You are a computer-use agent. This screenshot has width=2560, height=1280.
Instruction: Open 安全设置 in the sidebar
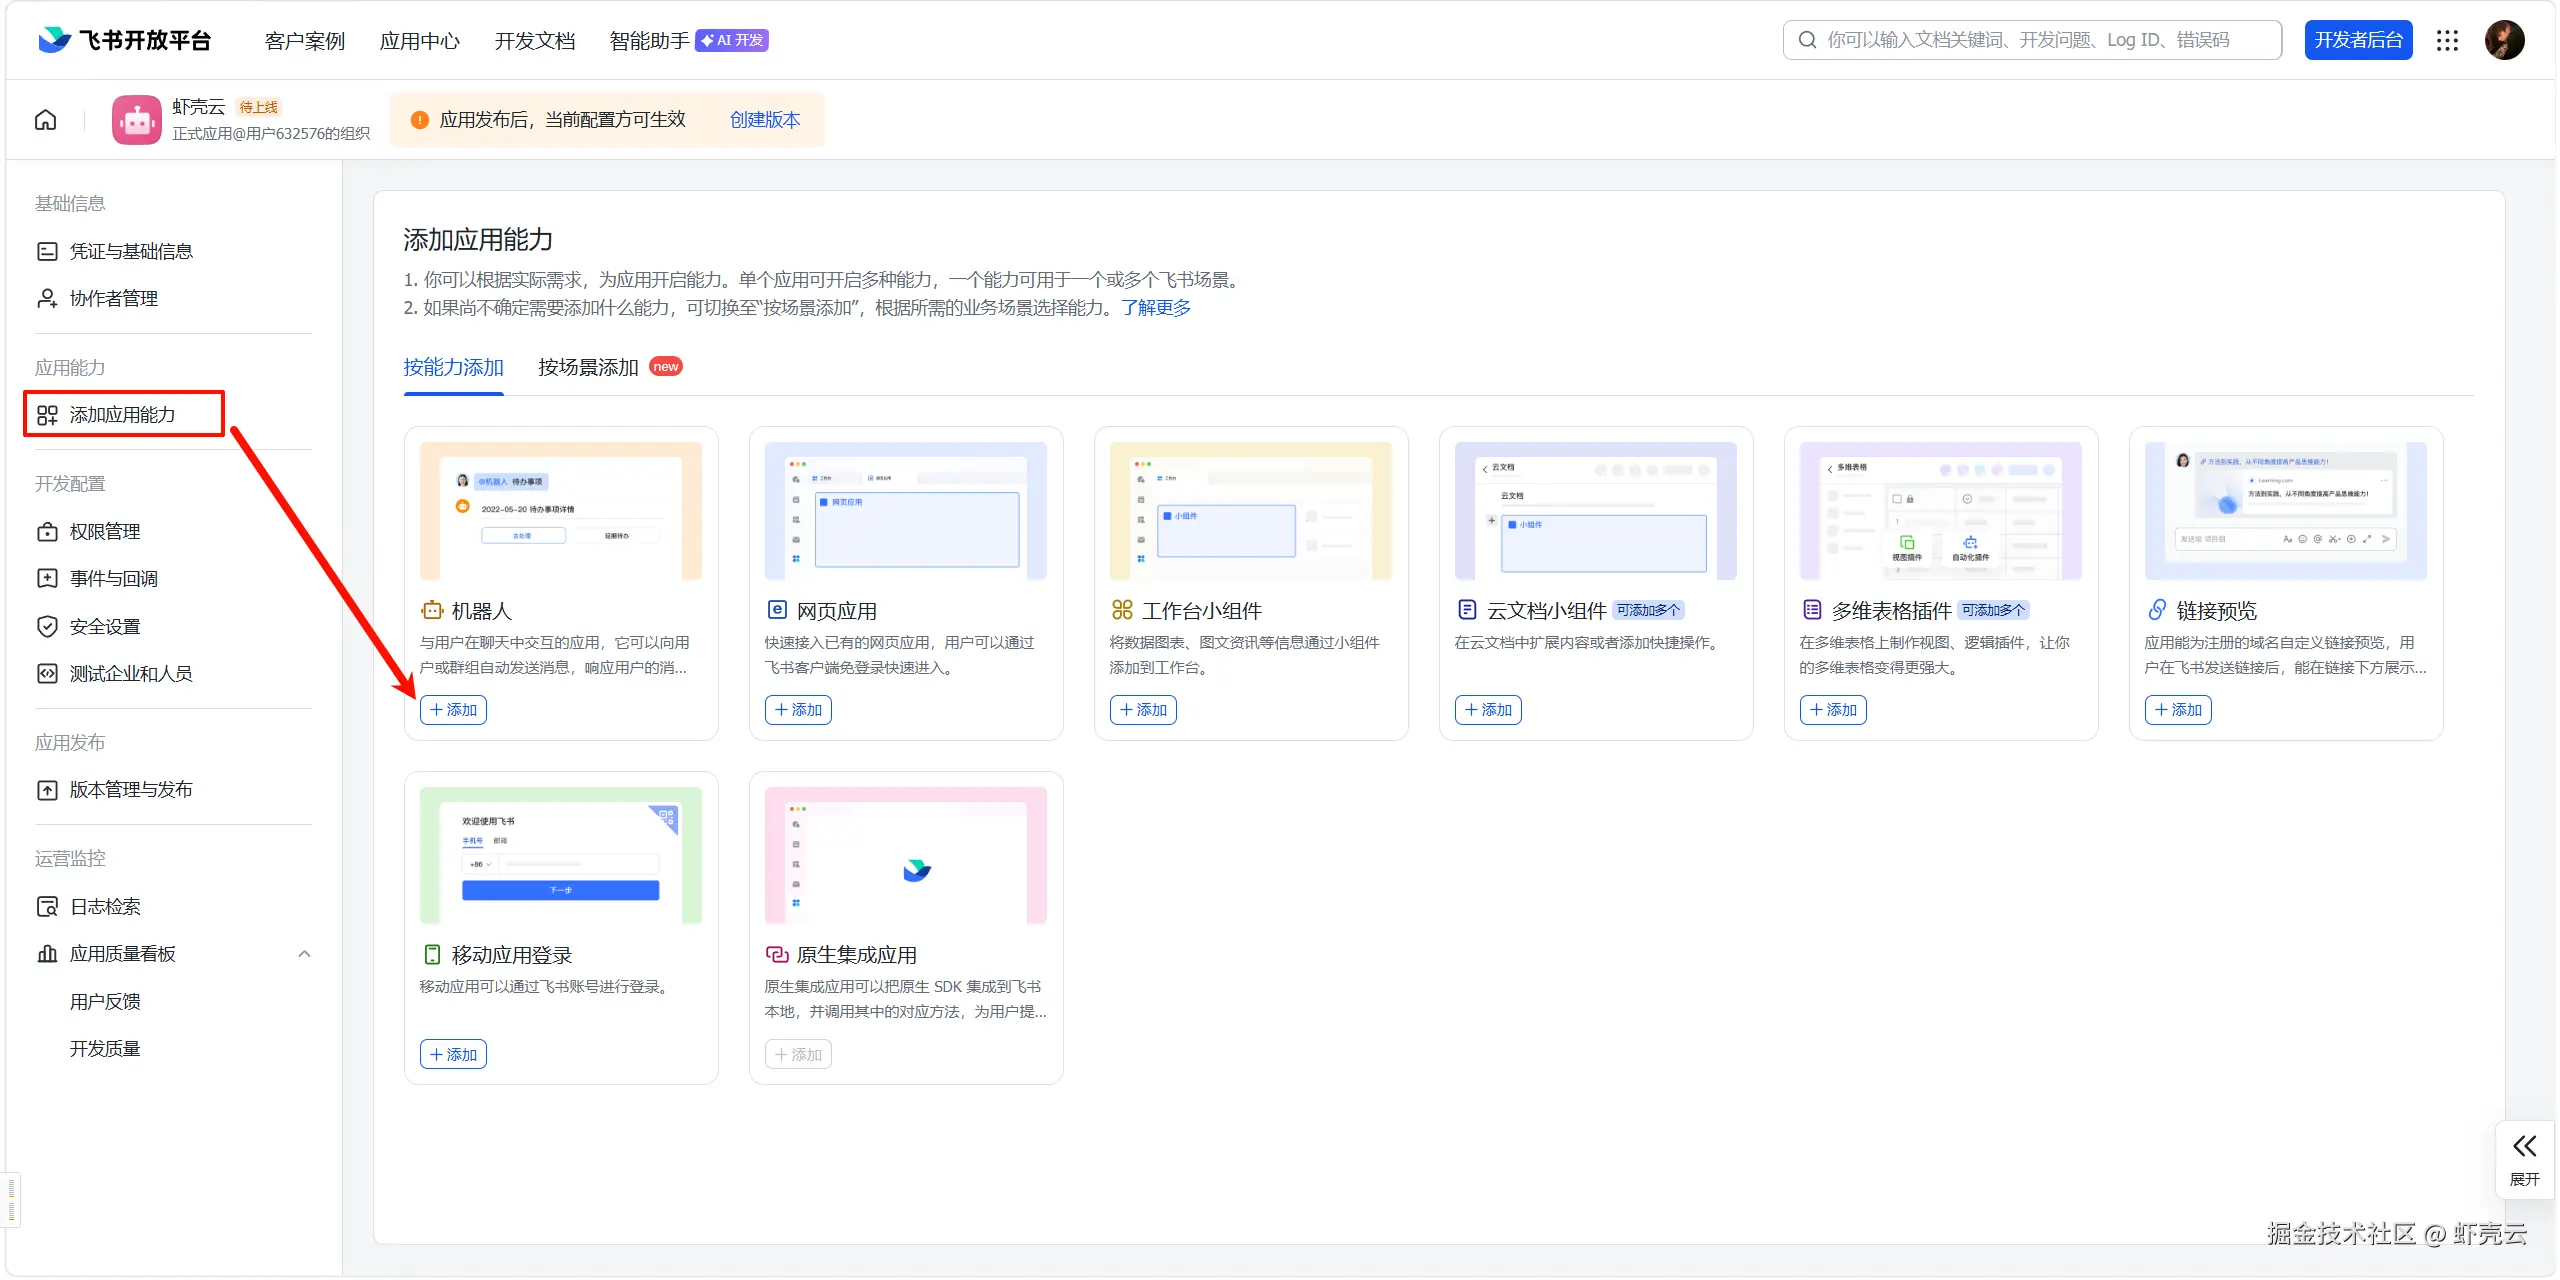point(104,626)
